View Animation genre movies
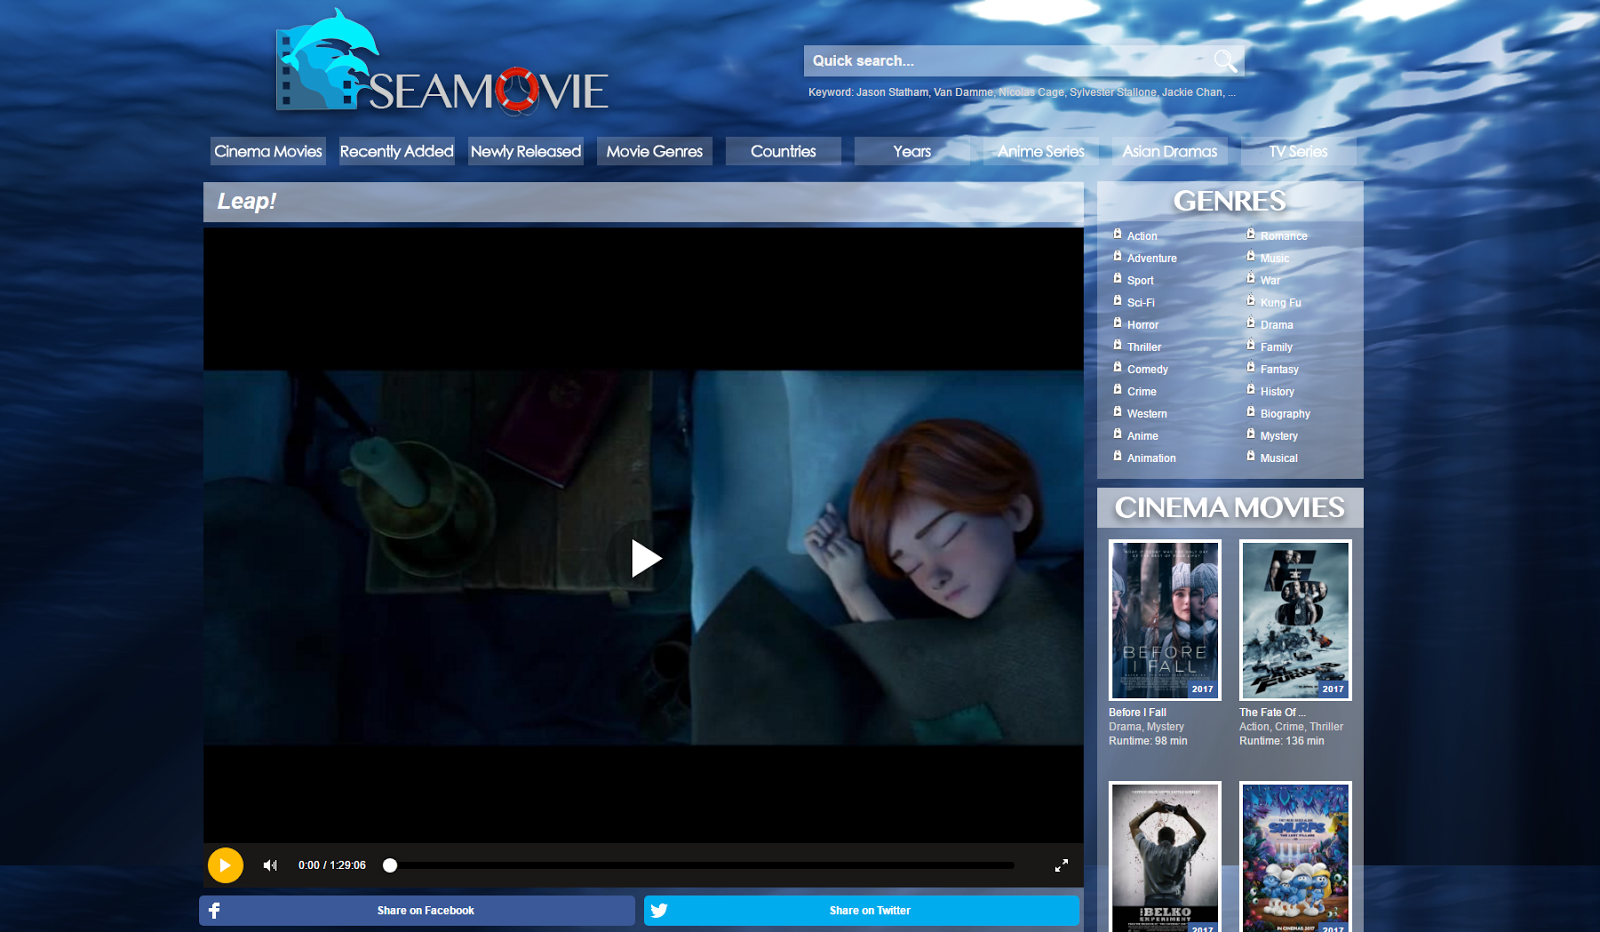Screen dimensions: 1600x932 coord(1152,458)
